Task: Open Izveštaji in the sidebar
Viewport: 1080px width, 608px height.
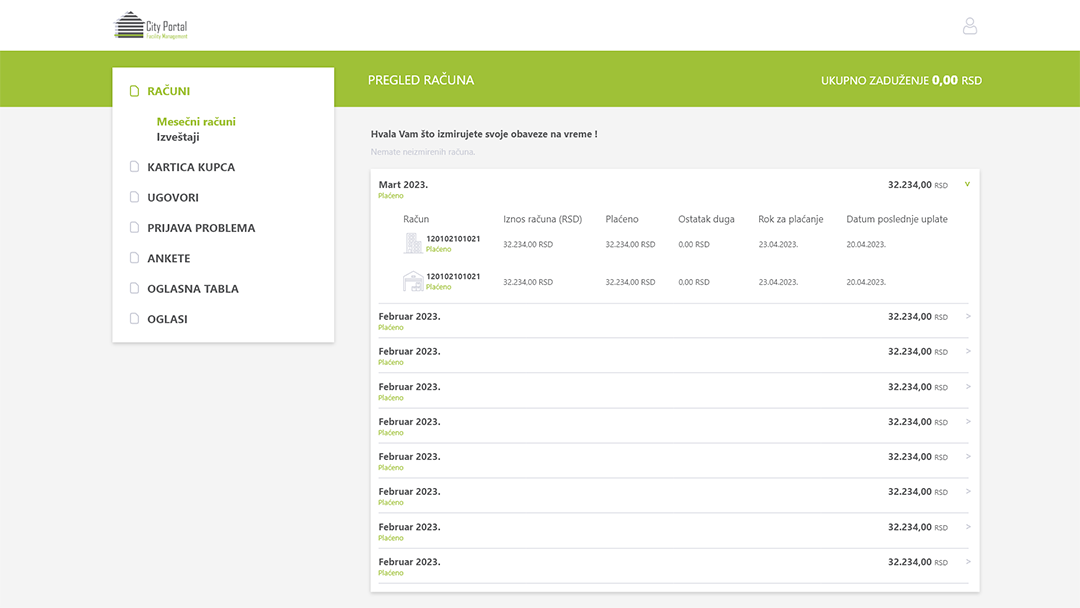Action: [178, 137]
